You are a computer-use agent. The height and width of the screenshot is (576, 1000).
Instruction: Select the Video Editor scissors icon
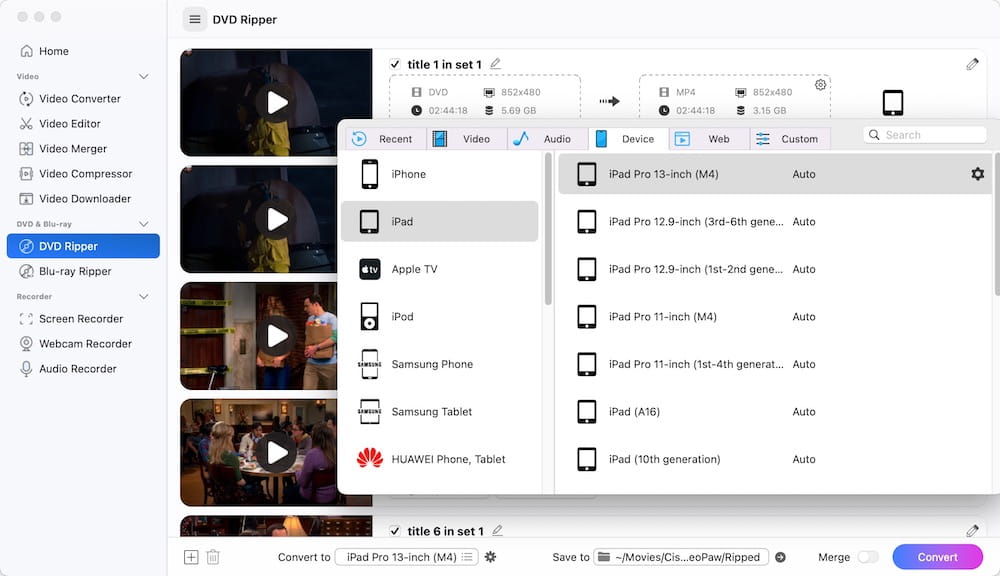(x=26, y=124)
